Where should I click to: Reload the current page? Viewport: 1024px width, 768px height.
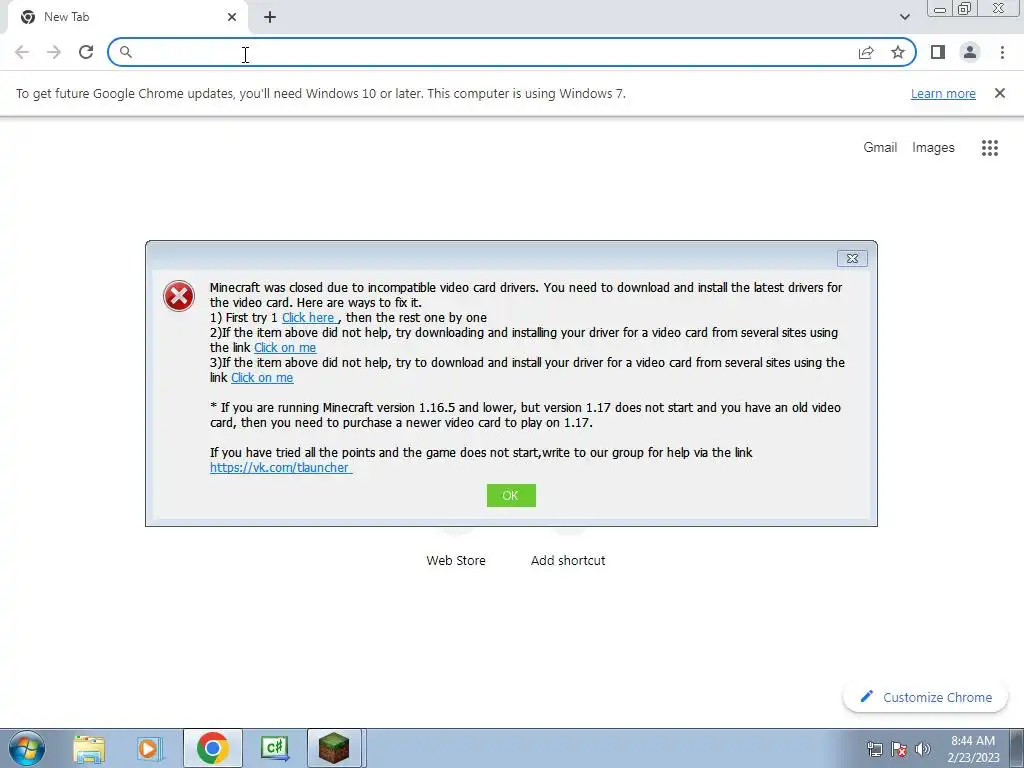86,52
